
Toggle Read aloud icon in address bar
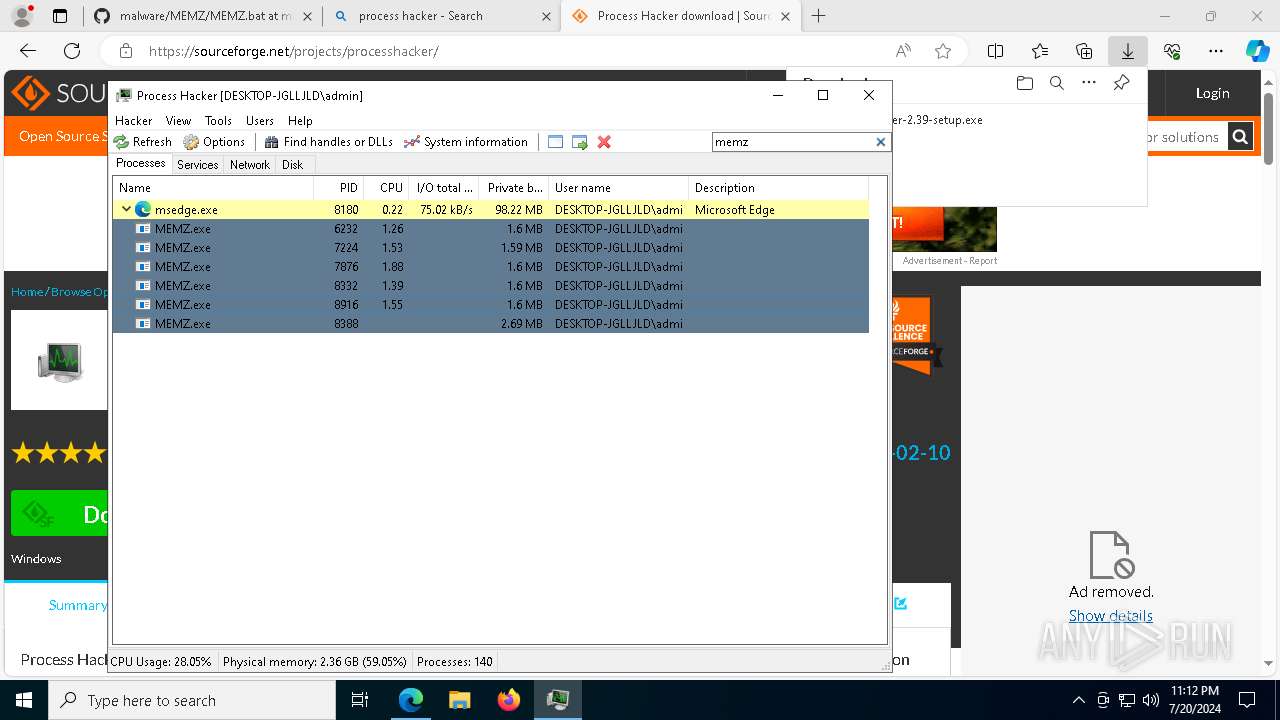pyautogui.click(x=903, y=51)
